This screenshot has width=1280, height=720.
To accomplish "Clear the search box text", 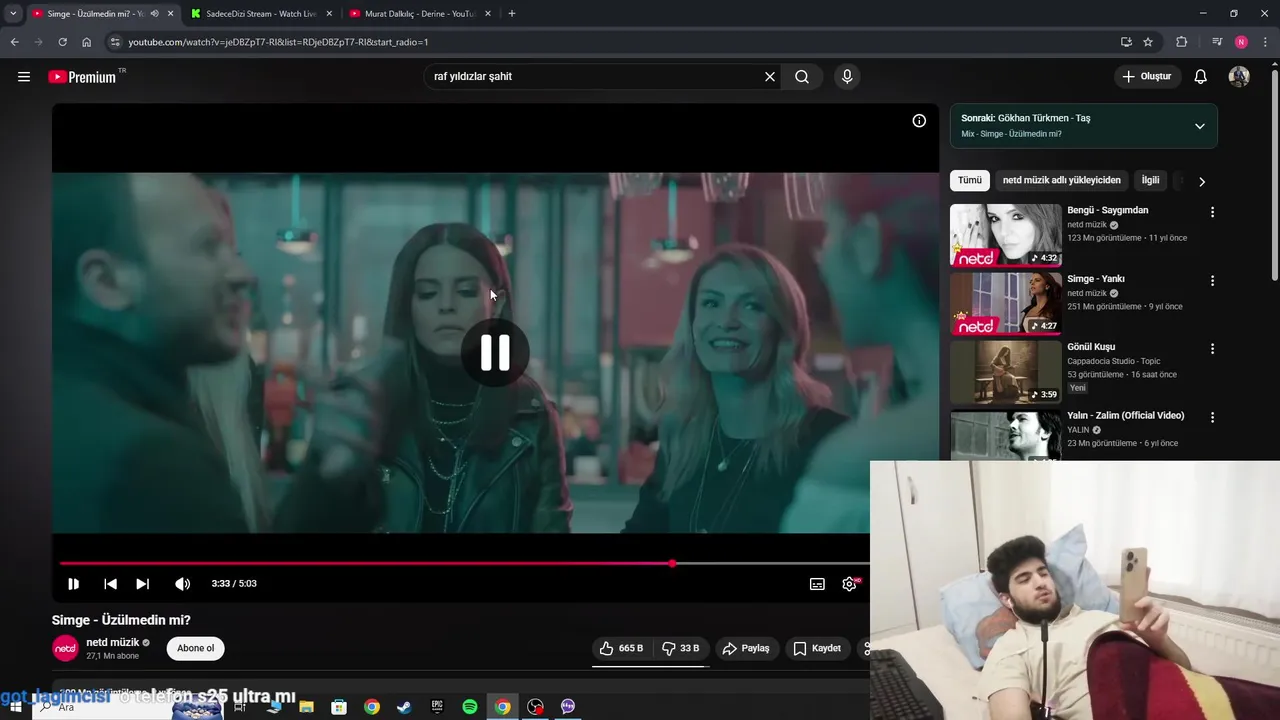I will (770, 76).
